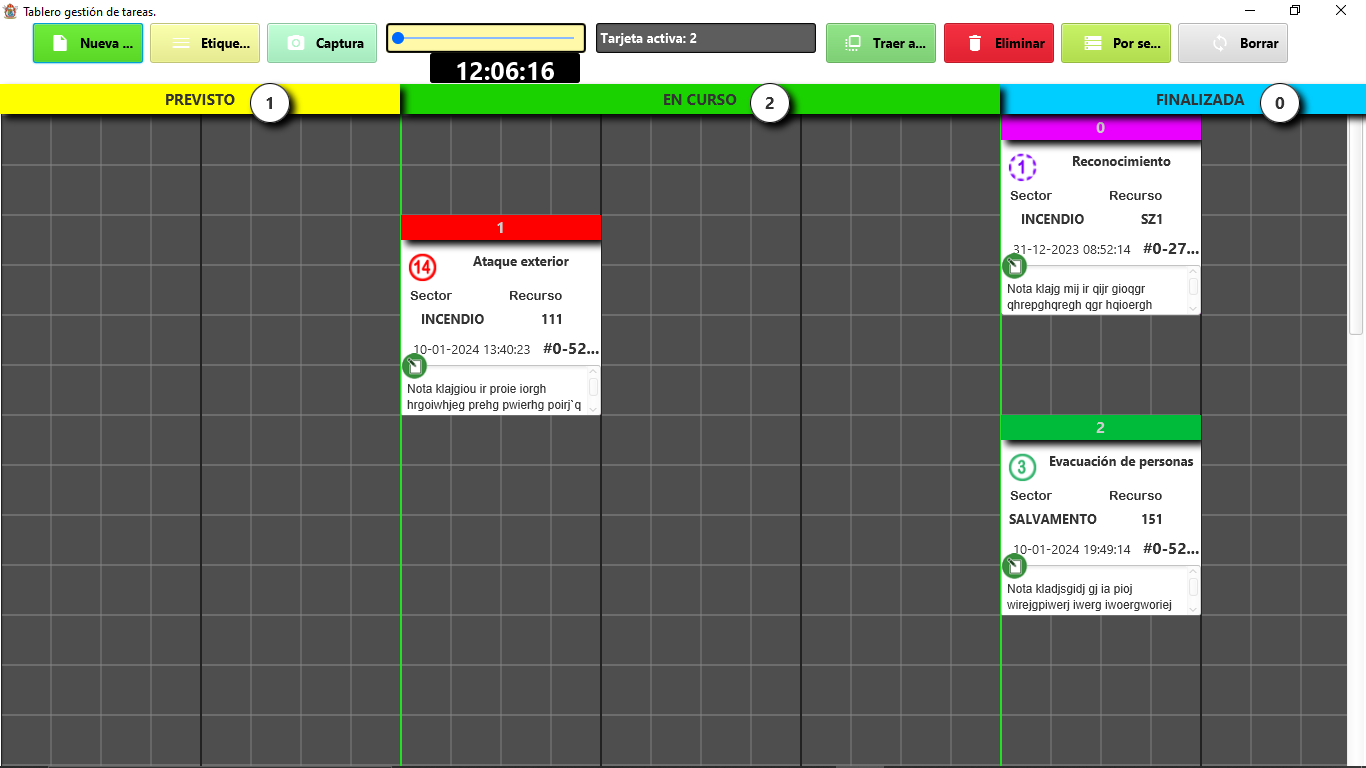The height and width of the screenshot is (768, 1366).
Task: Click the #0-52... code on Ataque exterior card
Action: [x=571, y=349]
